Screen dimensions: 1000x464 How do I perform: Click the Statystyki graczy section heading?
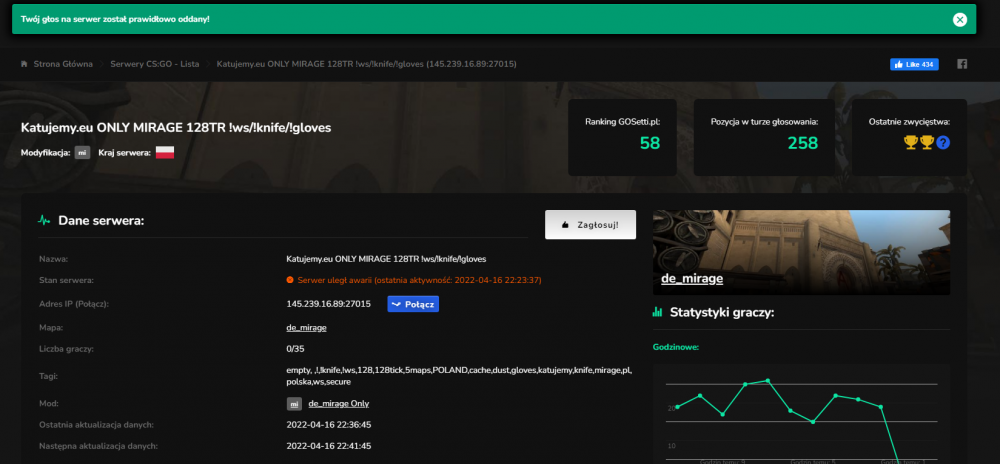coord(722,312)
